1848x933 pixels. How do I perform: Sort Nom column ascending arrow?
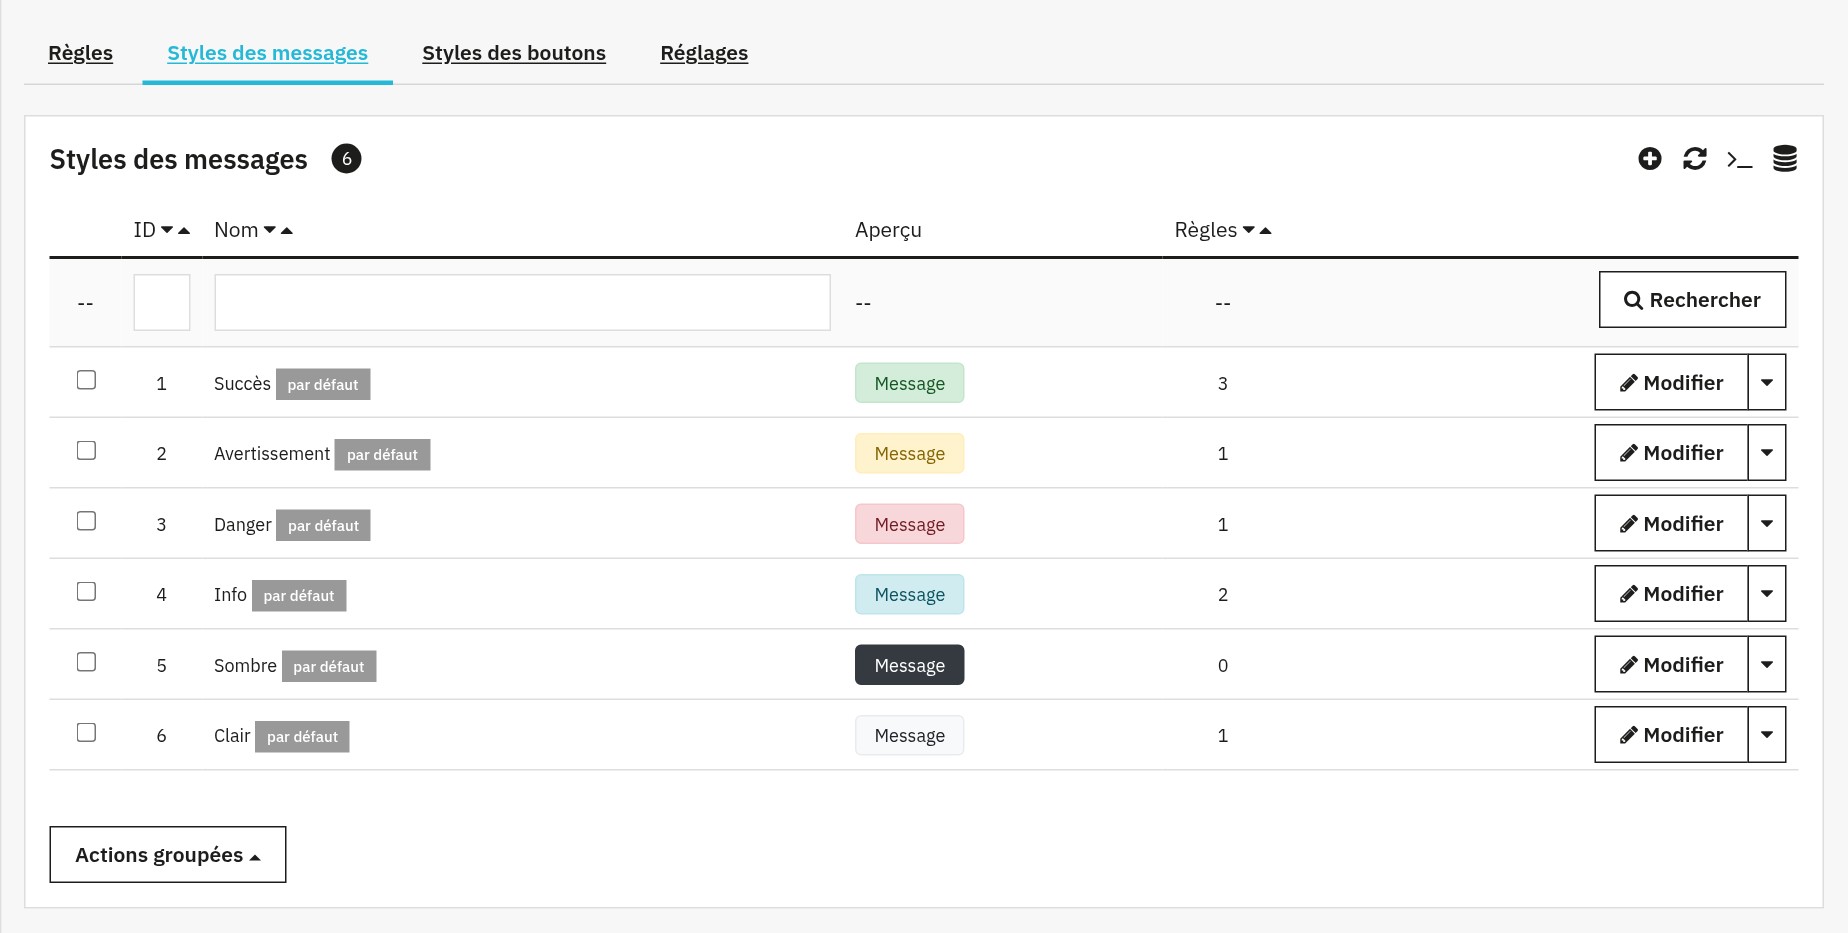point(287,230)
